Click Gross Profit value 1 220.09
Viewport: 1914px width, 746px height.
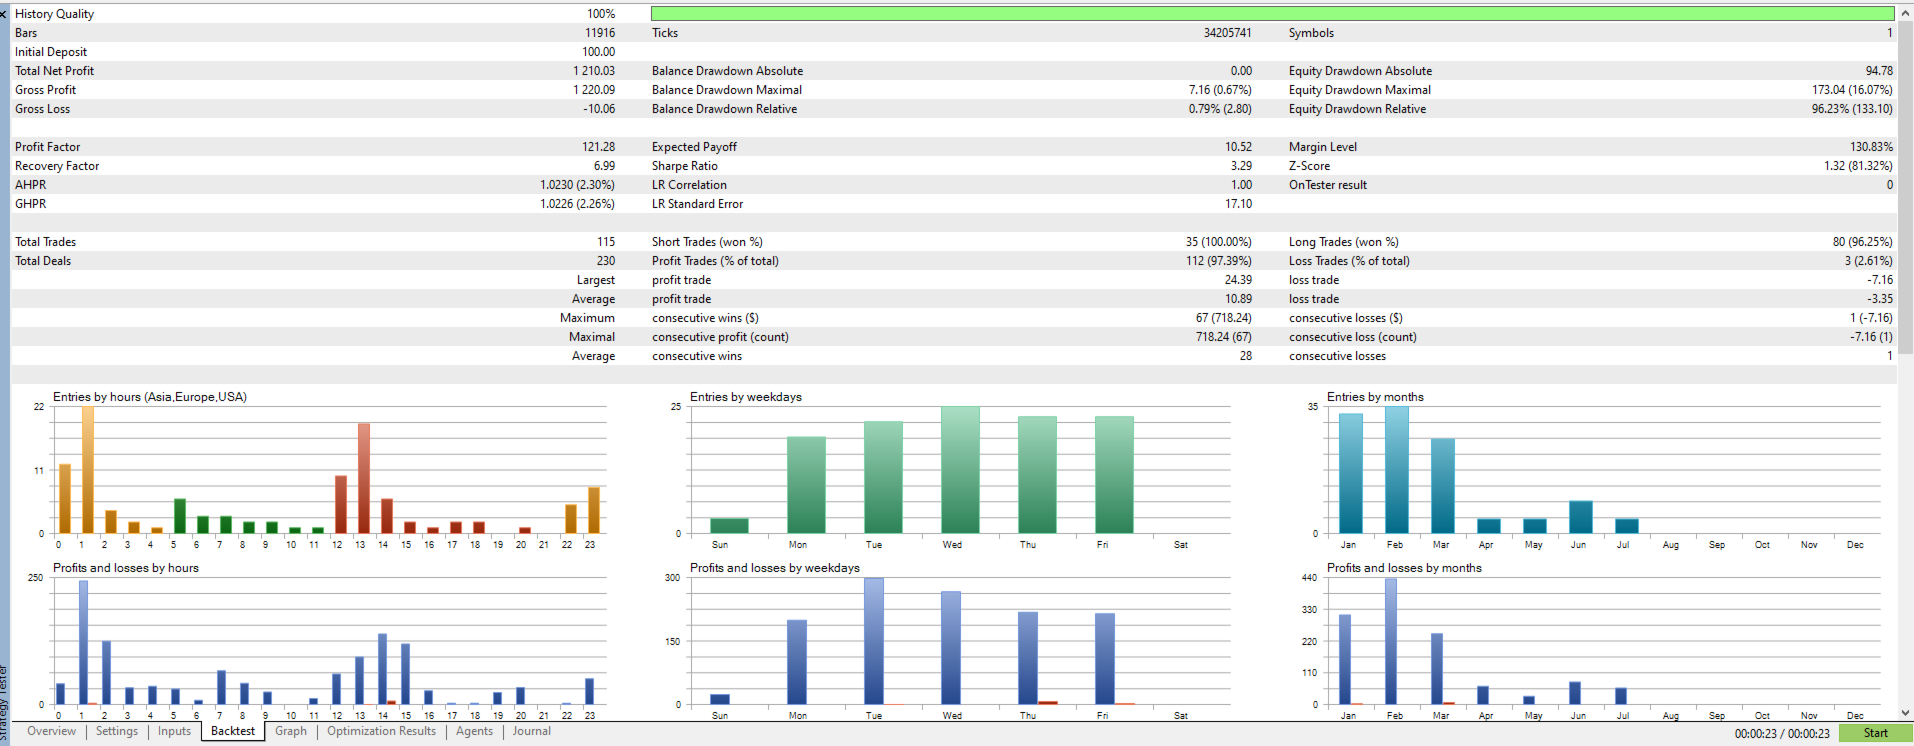(x=594, y=90)
